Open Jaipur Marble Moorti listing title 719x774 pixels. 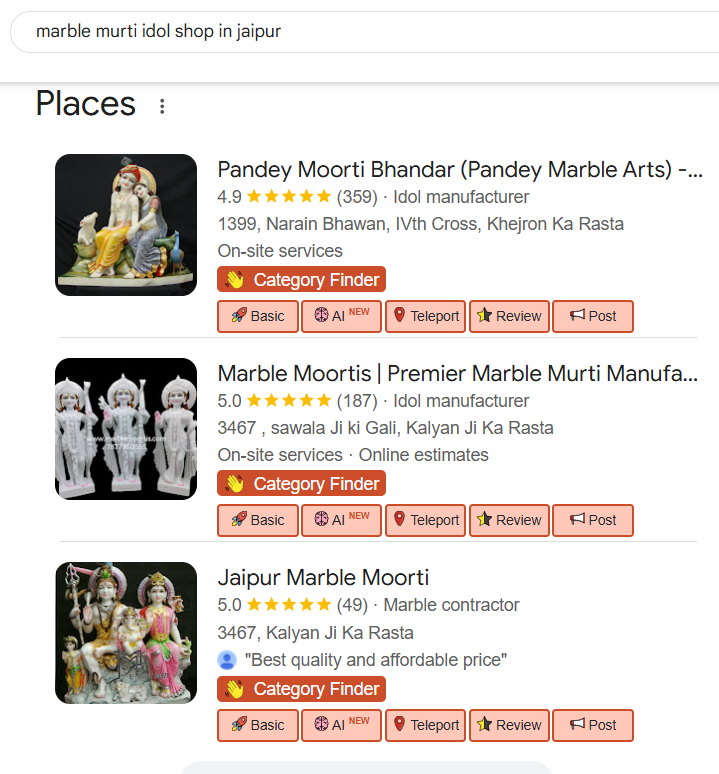(x=323, y=578)
